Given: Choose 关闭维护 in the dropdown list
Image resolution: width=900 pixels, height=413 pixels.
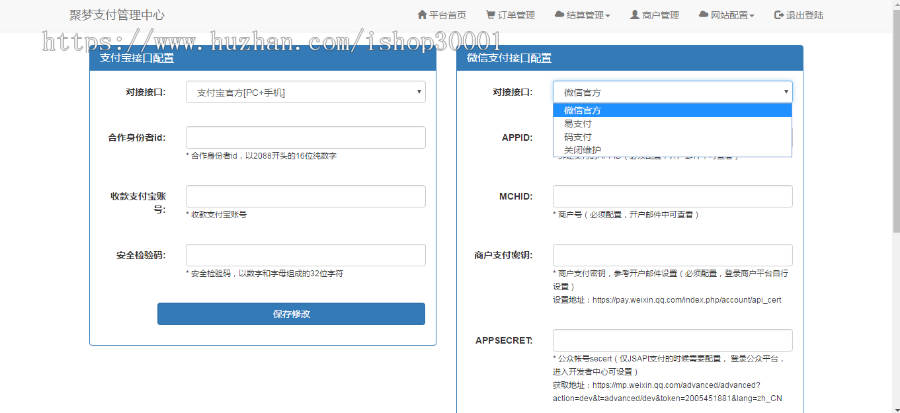Looking at the screenshot, I should point(673,150).
